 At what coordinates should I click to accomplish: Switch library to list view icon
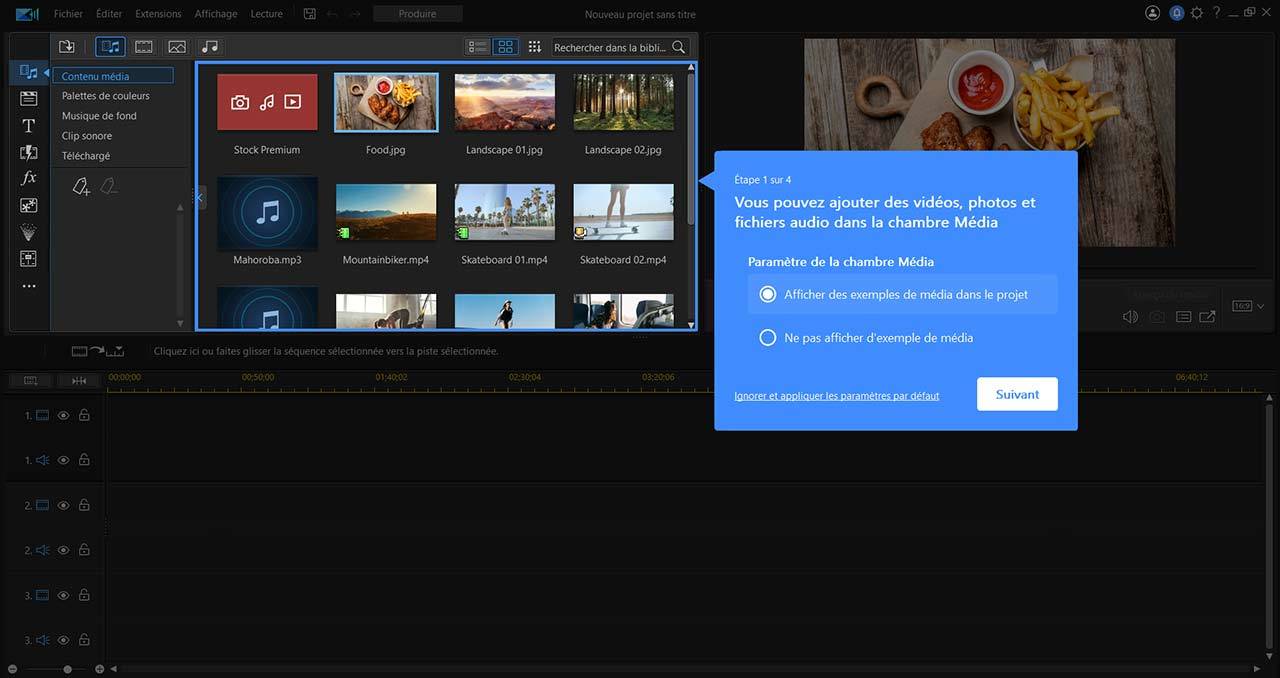pyautogui.click(x=477, y=47)
